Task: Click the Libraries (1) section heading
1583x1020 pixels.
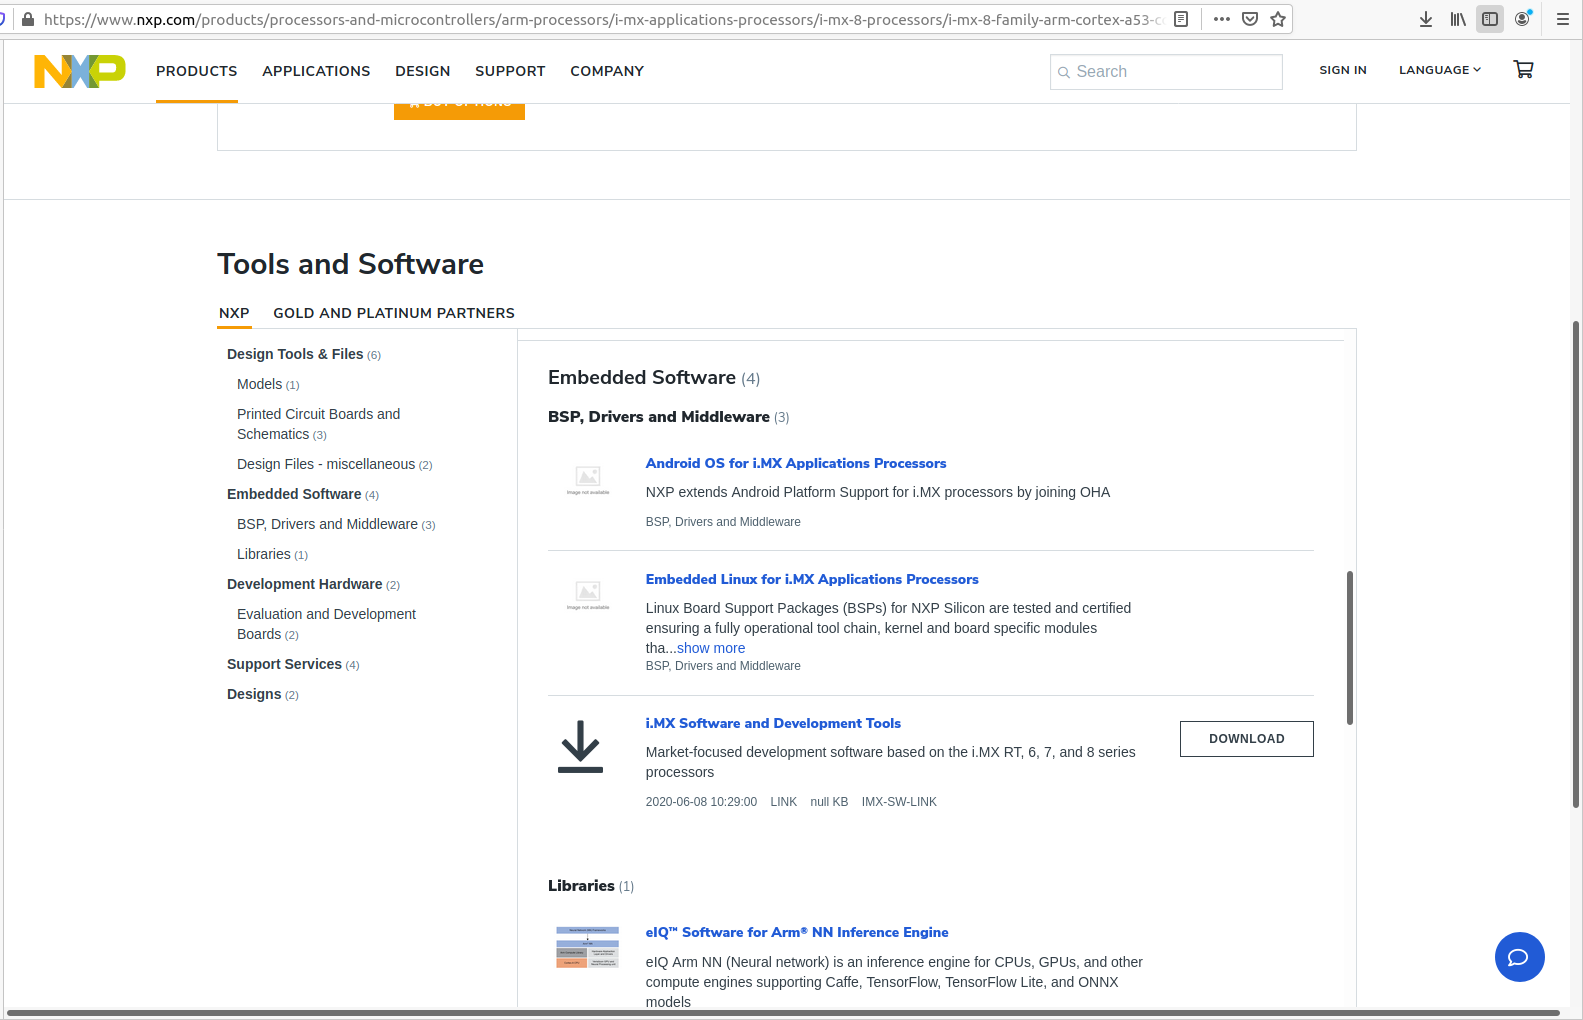Action: click(591, 886)
